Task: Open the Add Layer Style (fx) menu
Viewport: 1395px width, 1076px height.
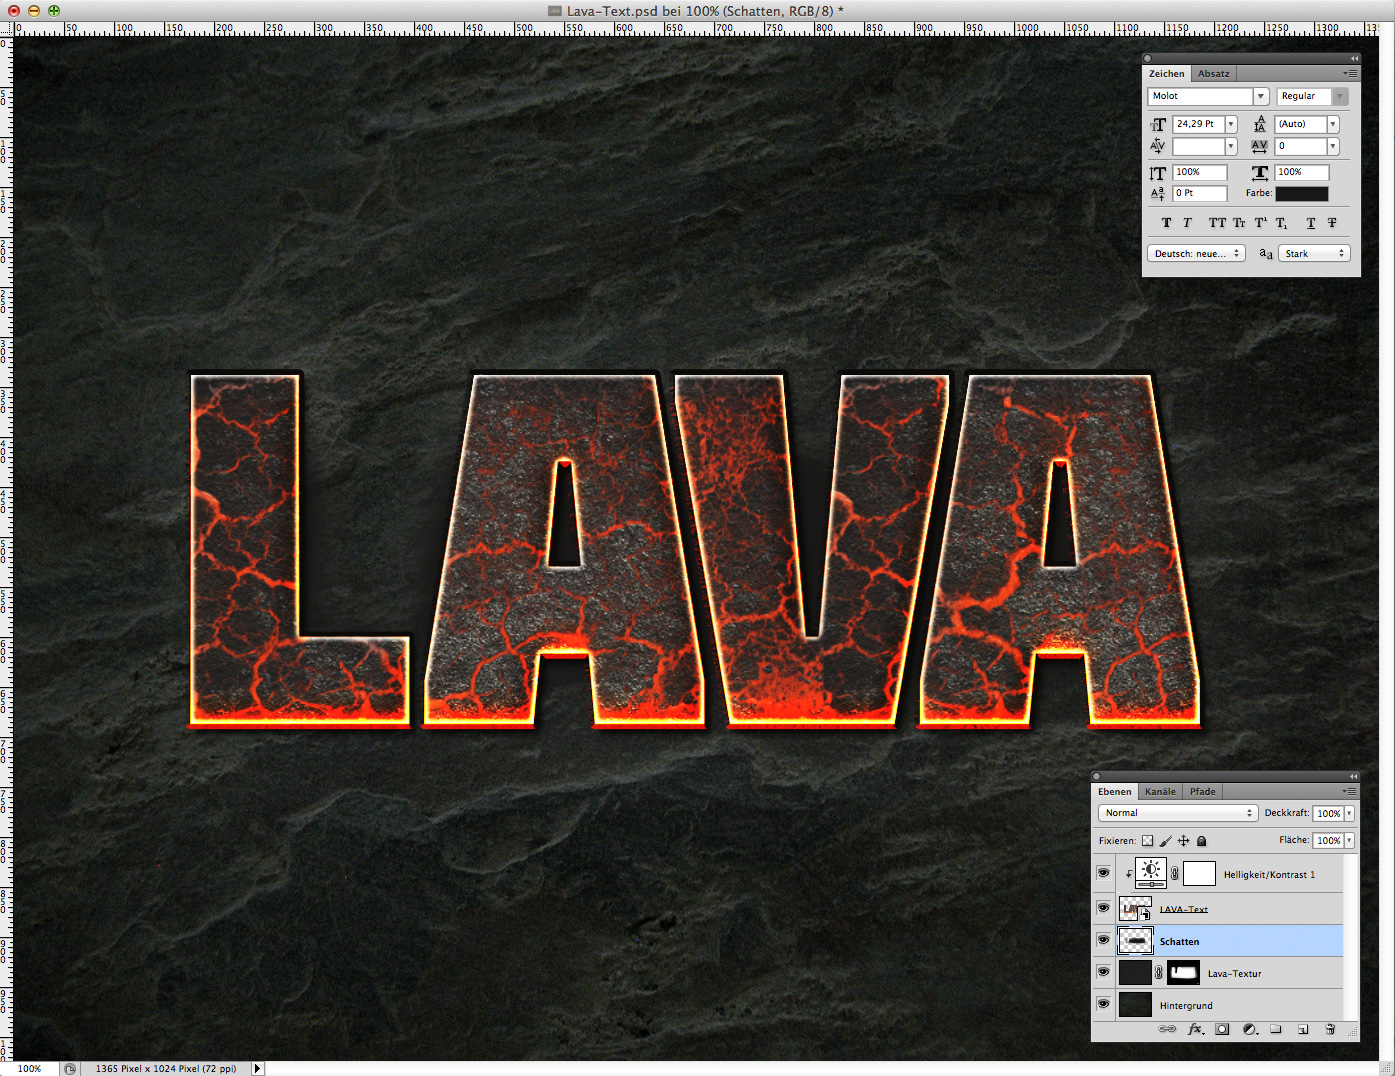Action: [1195, 1028]
